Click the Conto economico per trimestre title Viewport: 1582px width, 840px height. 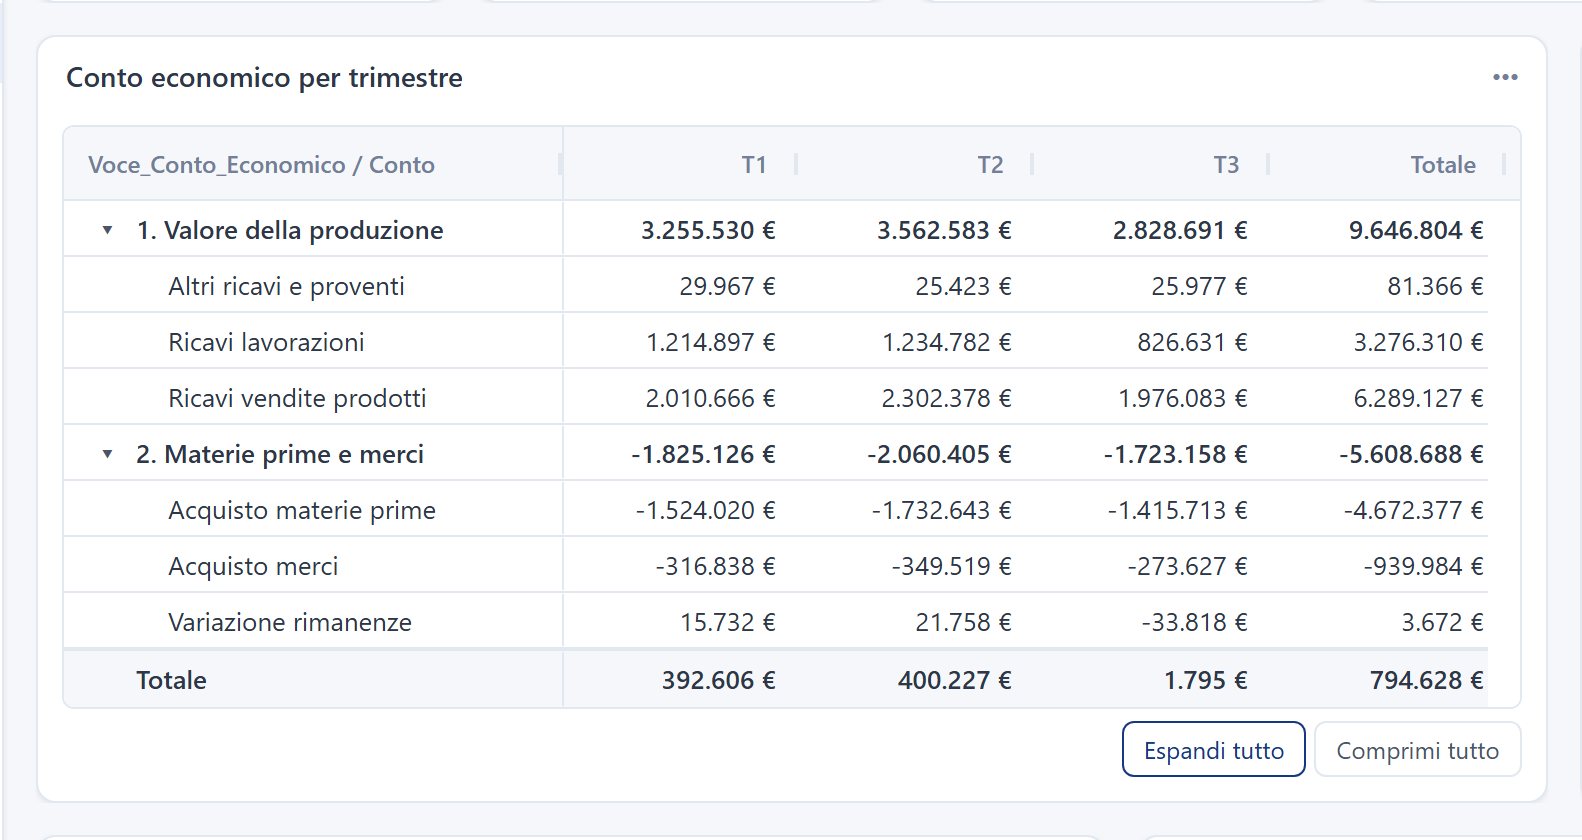click(x=264, y=78)
